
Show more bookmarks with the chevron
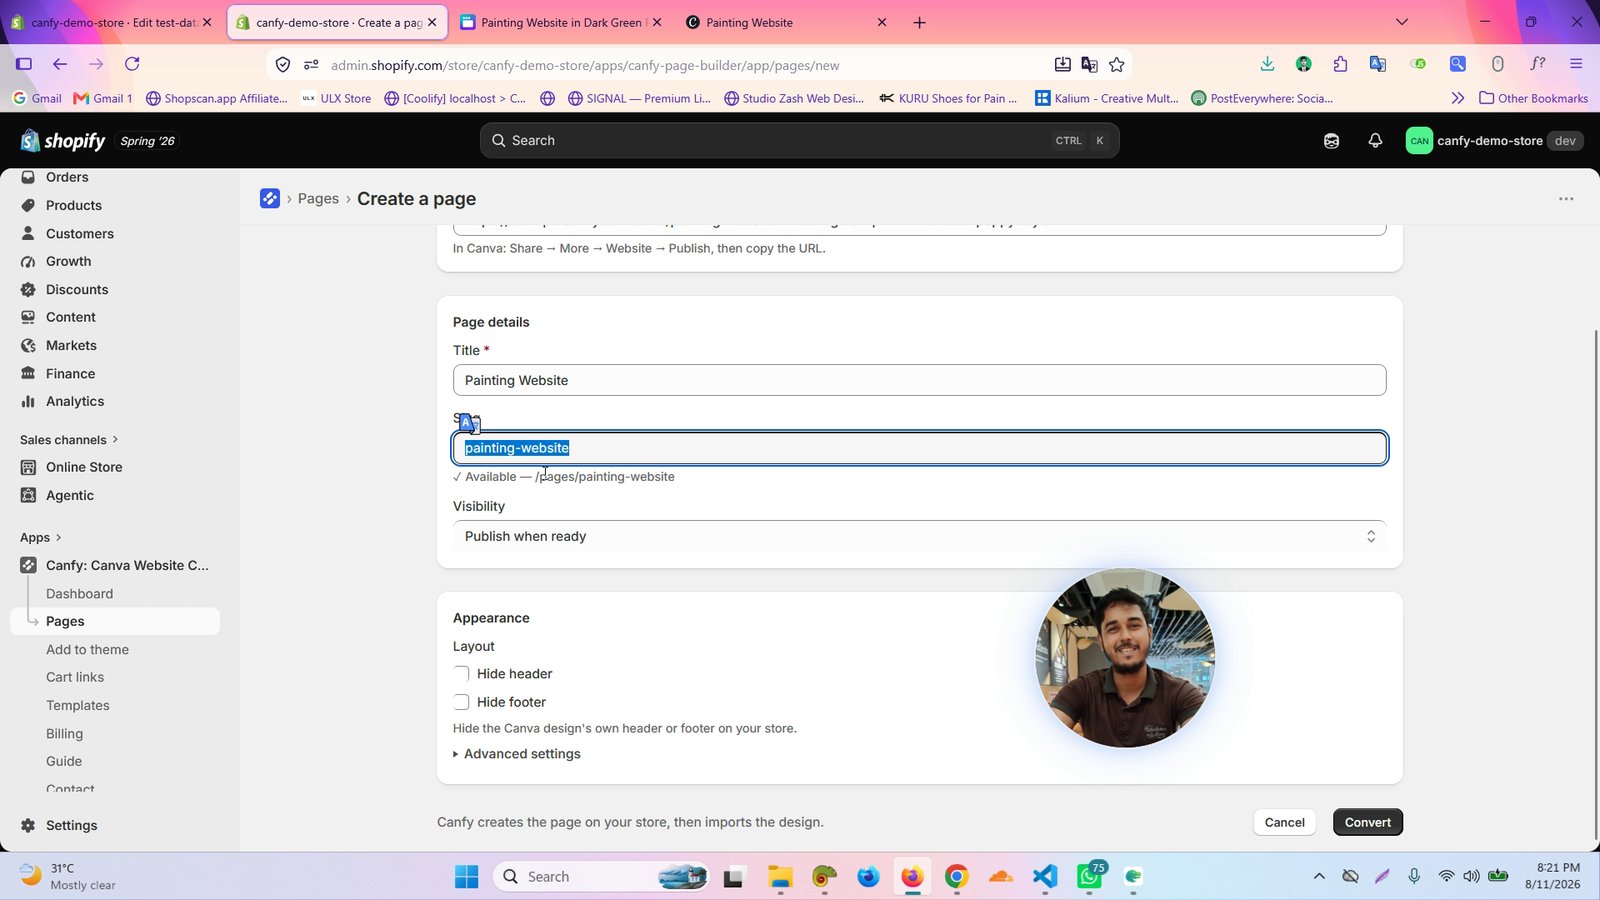point(1457,98)
